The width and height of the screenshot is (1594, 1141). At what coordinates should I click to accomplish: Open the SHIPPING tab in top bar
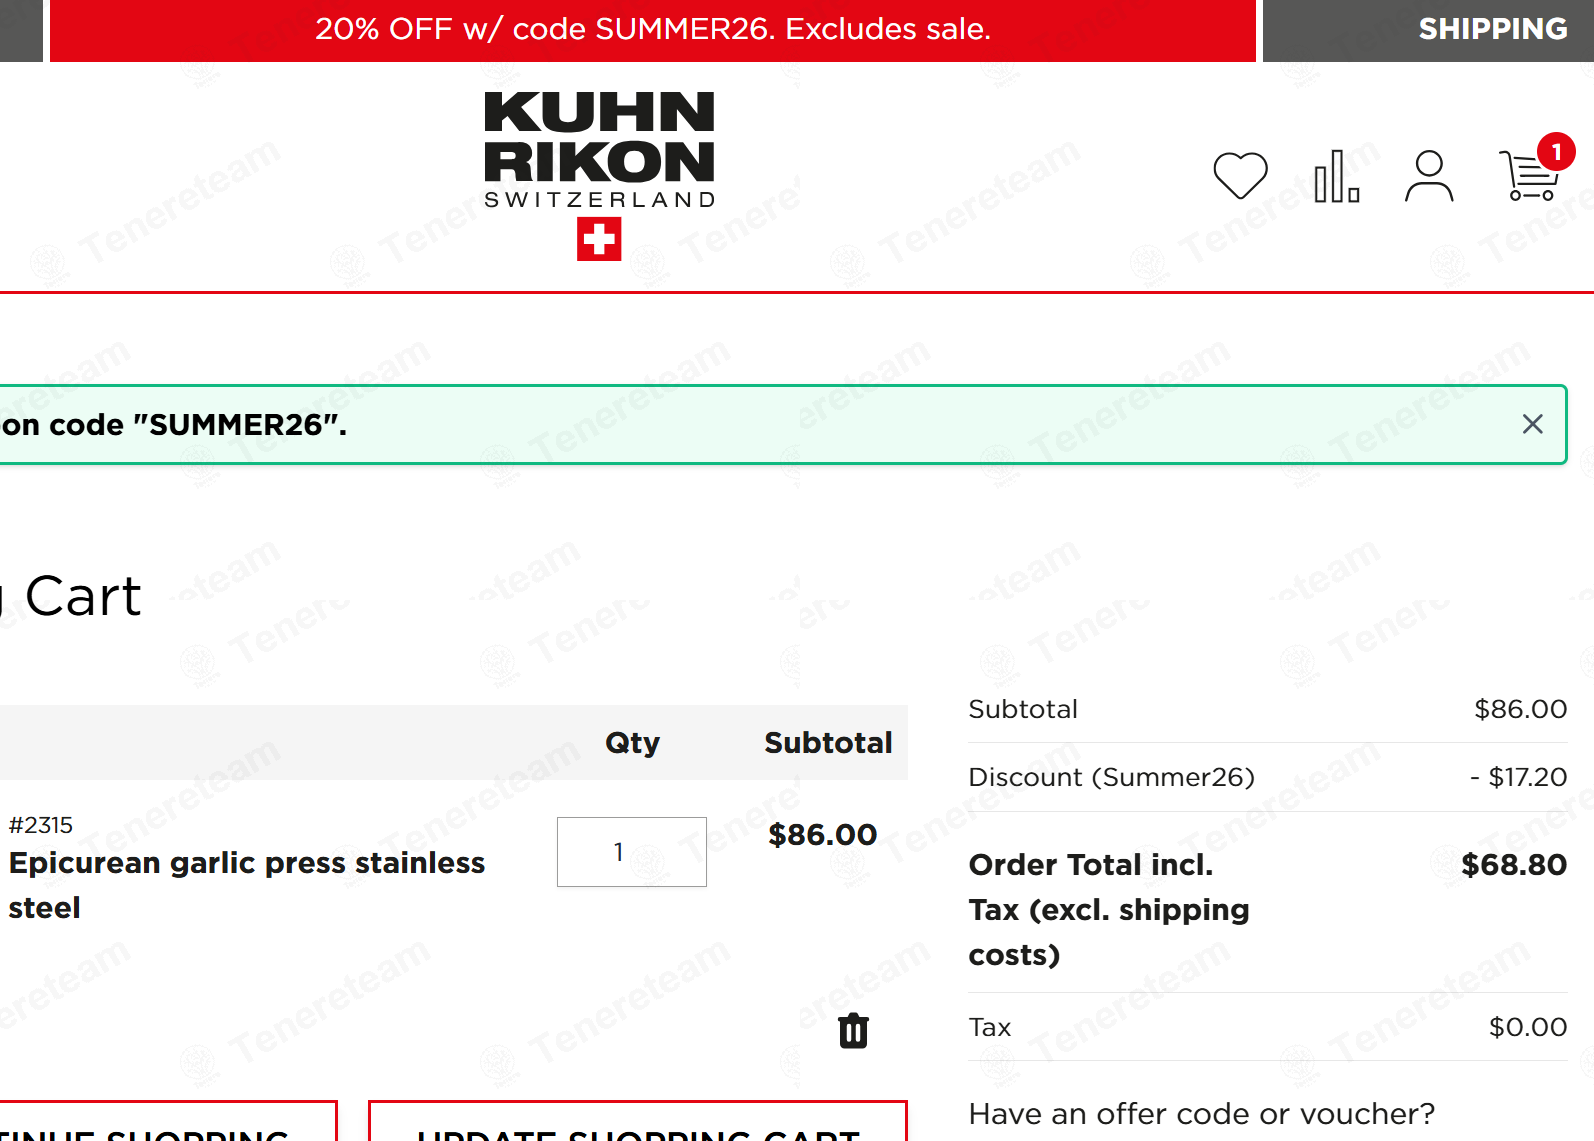click(x=1492, y=29)
